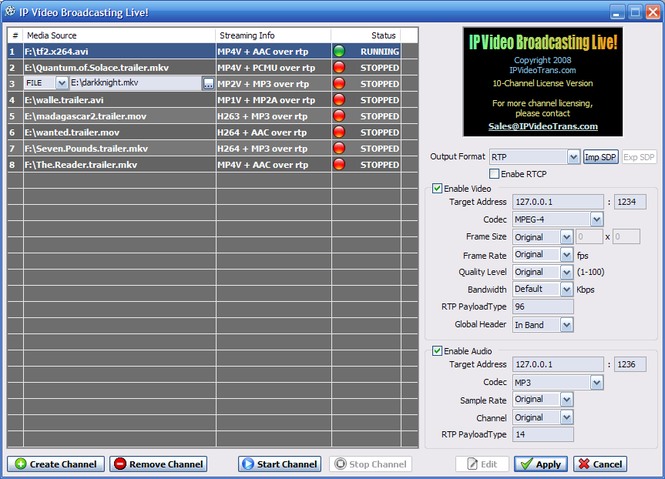This screenshot has height=479, width=665.
Task: Toggle the Enable Audio checkbox
Action: (437, 351)
